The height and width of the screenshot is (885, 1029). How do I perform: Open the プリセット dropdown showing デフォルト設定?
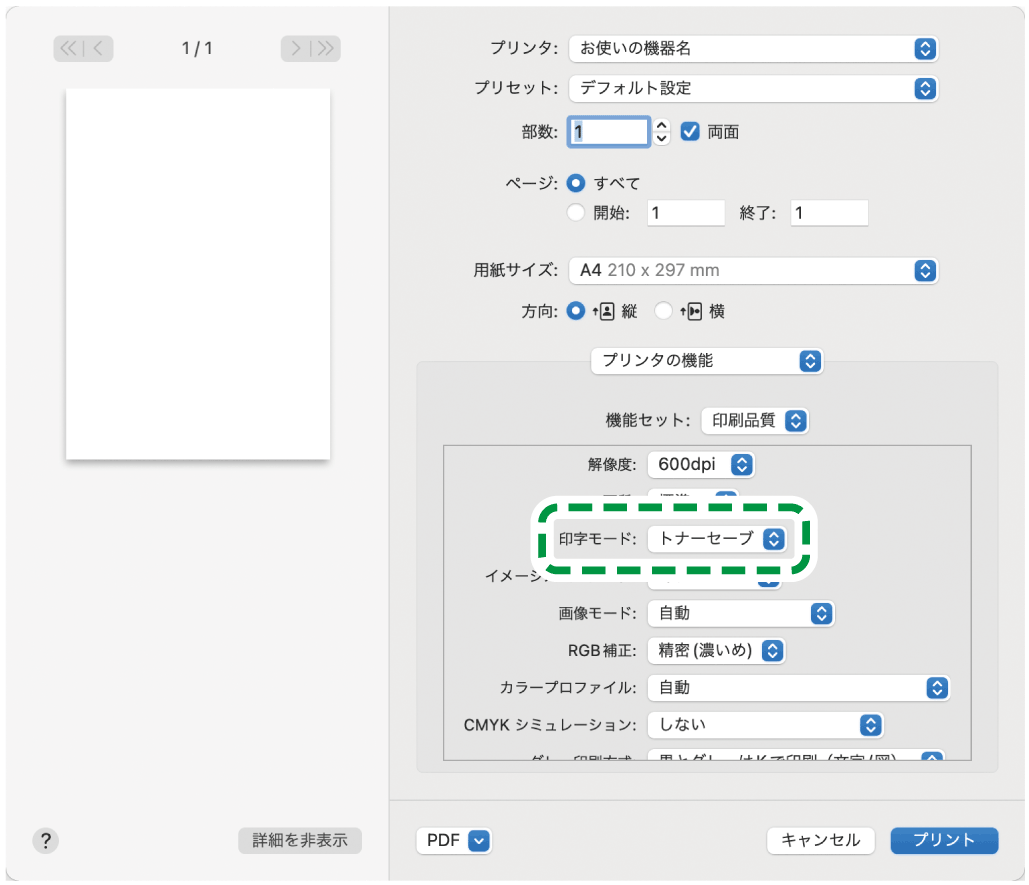pos(753,88)
